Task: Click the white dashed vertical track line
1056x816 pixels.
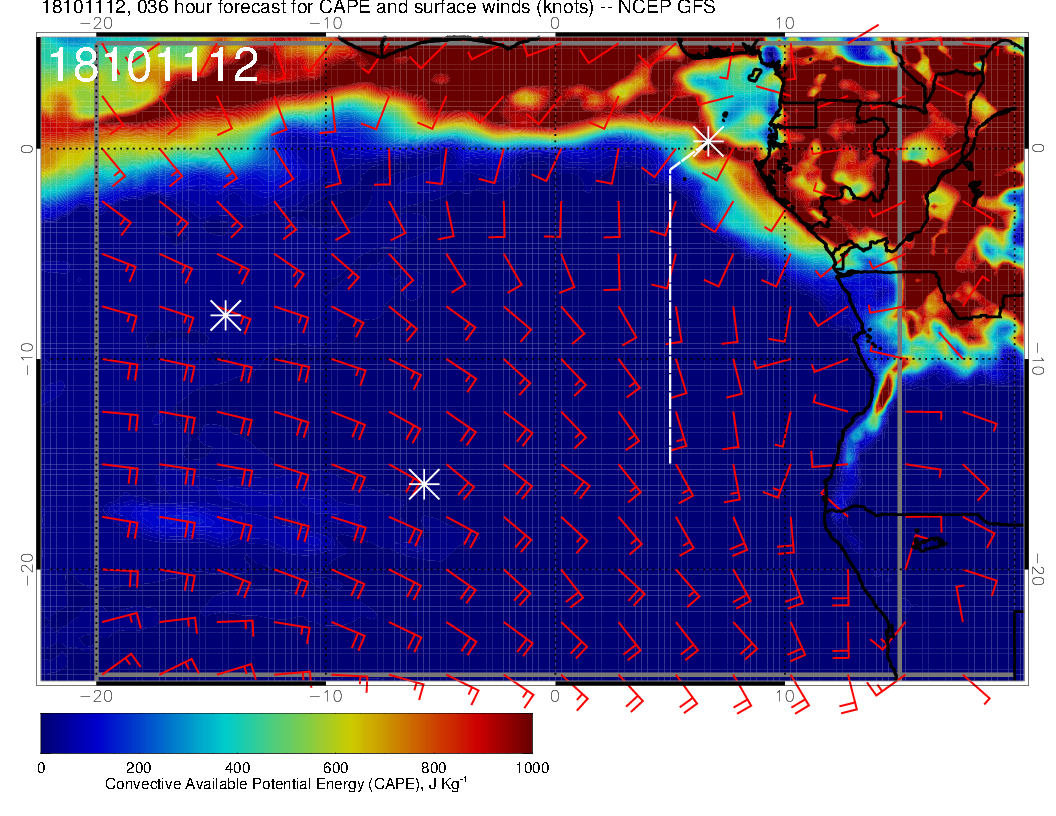Action: click(x=670, y=316)
